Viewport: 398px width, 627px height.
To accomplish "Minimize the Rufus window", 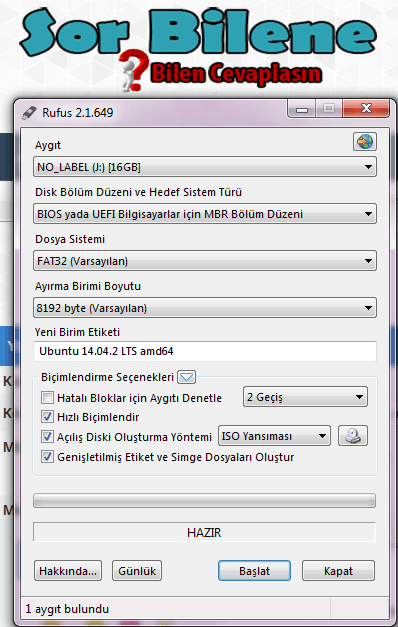I will coord(302,109).
